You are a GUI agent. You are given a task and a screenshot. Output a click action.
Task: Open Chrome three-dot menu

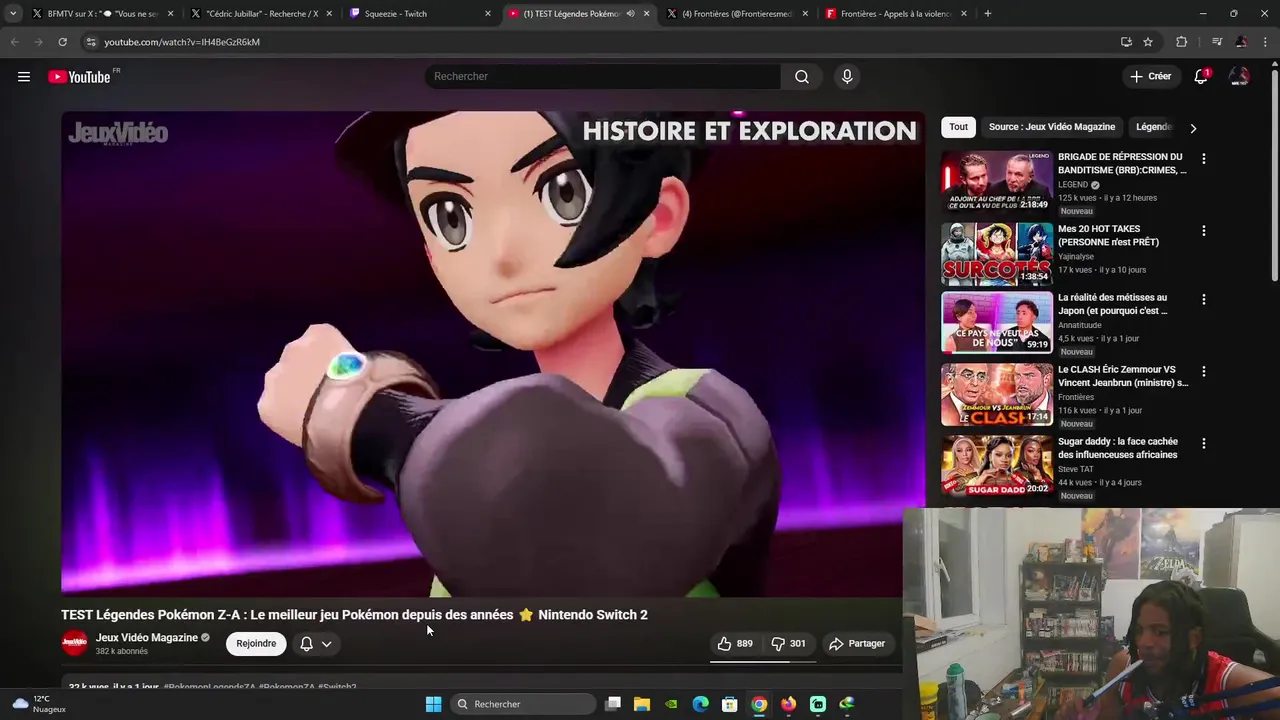1266,42
